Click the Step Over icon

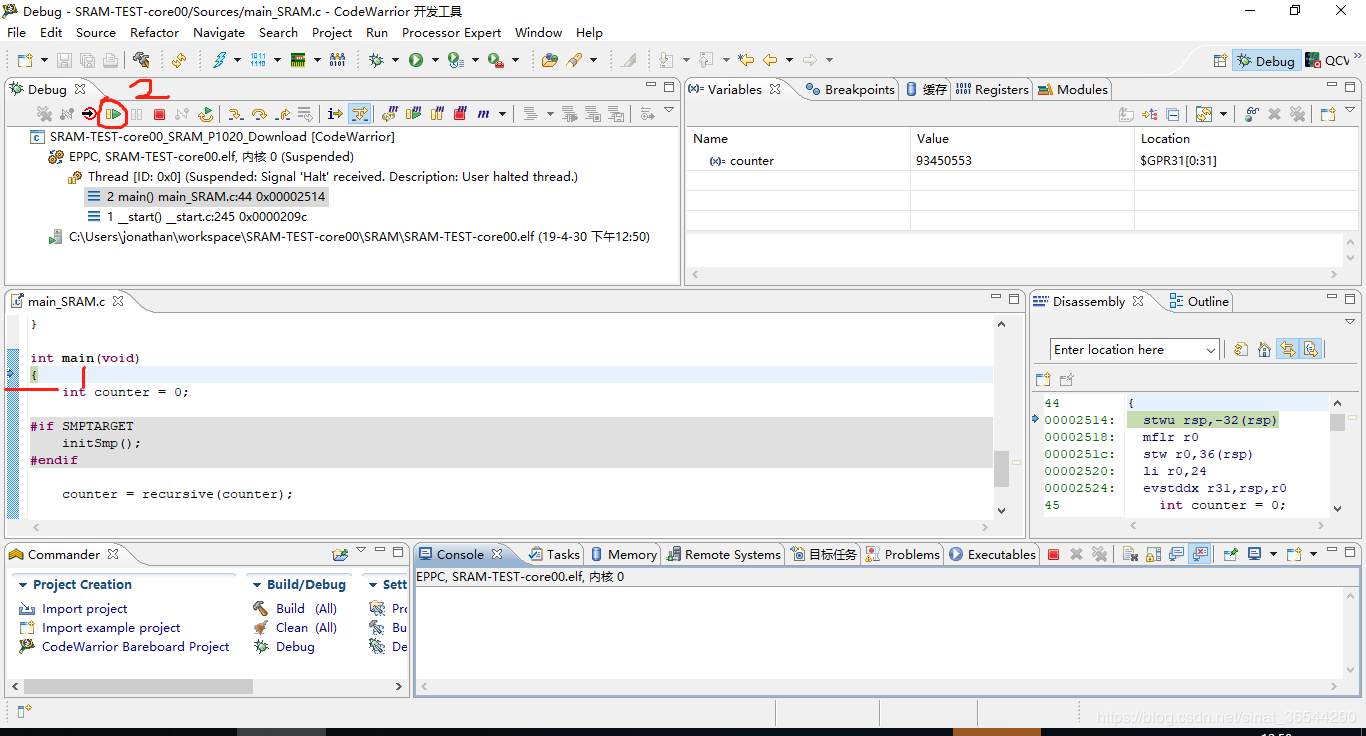259,115
